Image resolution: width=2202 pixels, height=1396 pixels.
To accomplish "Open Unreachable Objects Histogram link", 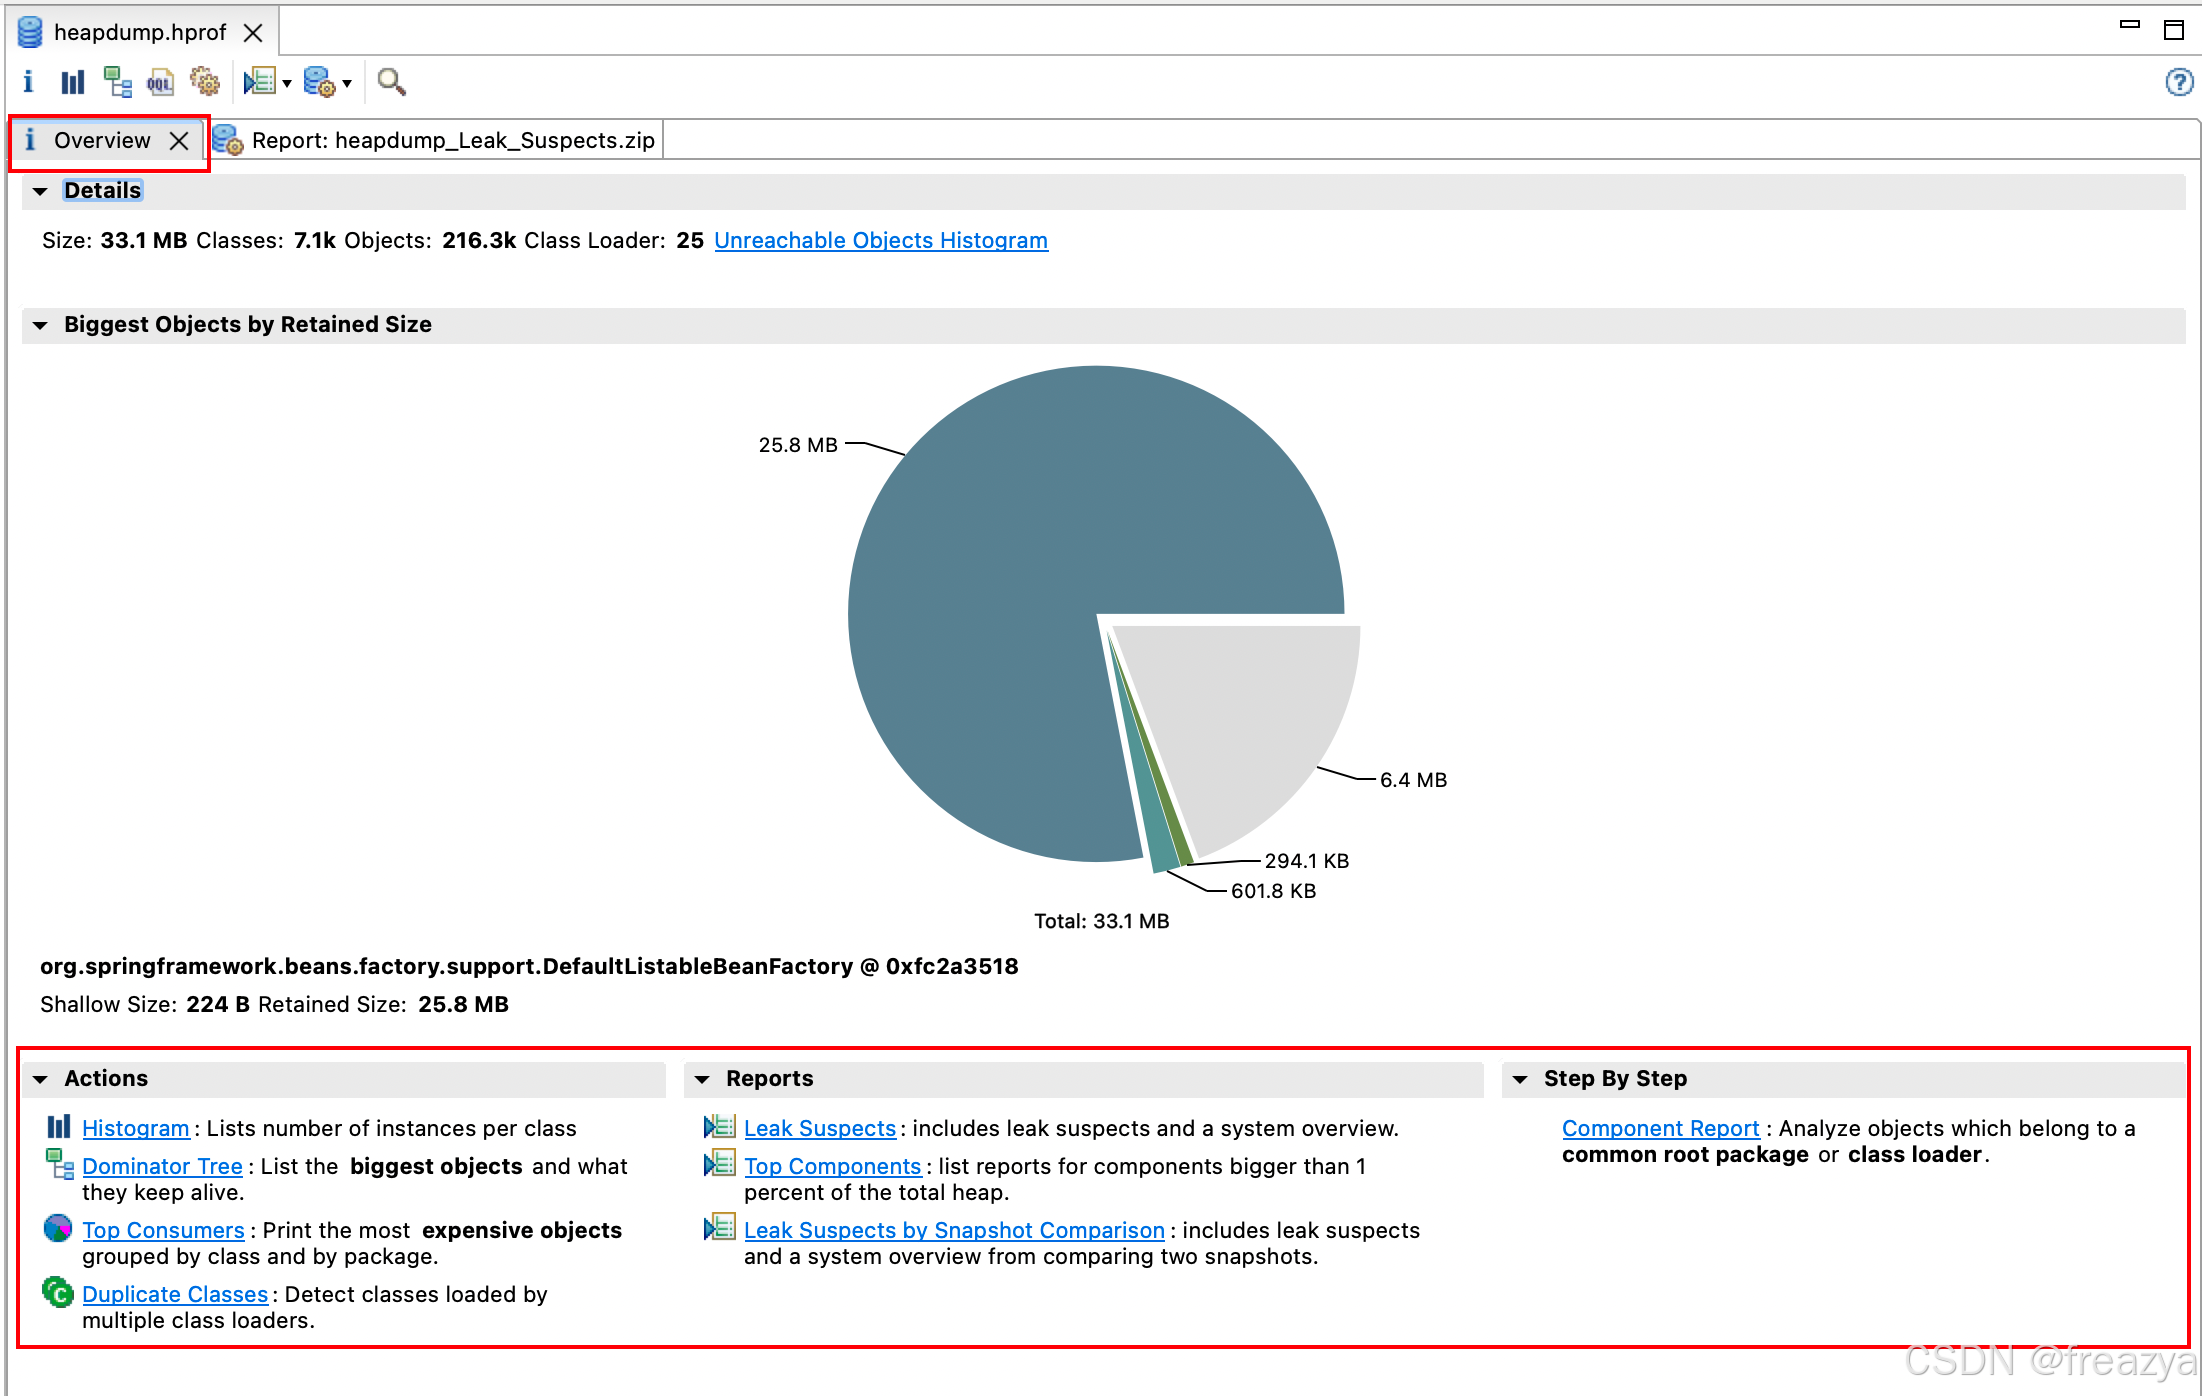I will pos(880,241).
